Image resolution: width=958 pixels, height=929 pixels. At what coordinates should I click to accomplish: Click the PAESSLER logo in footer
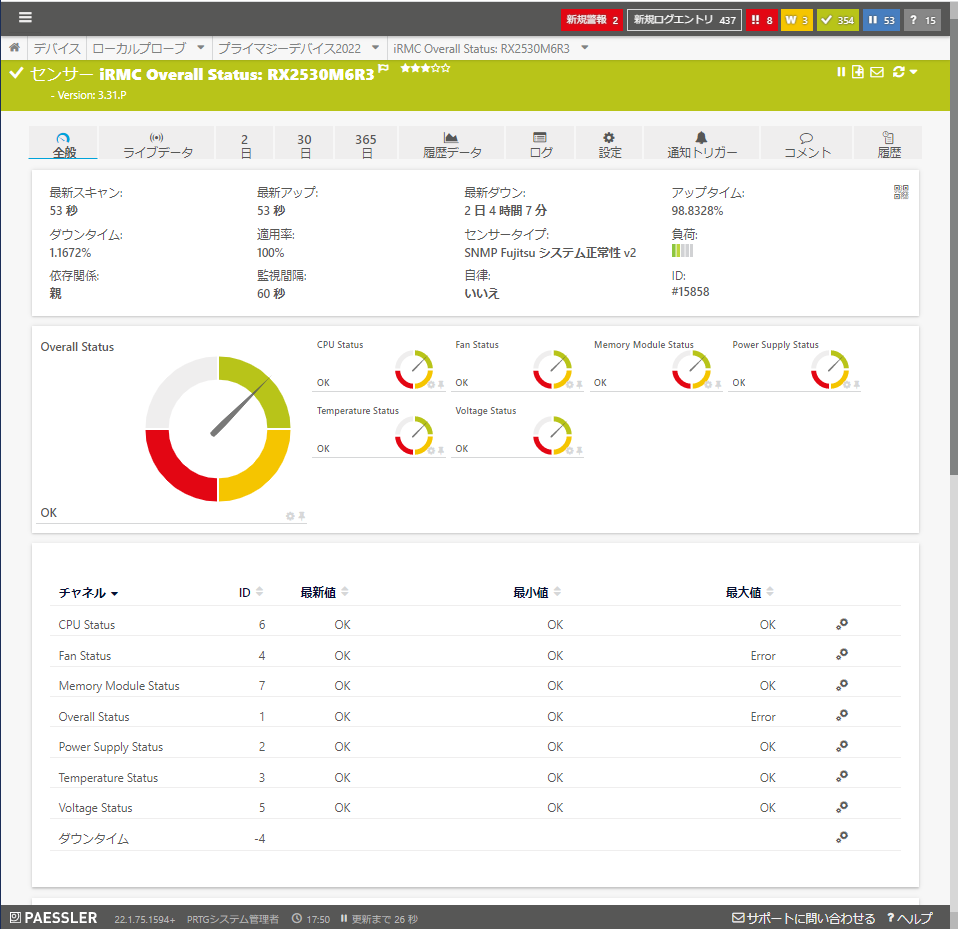point(53,917)
